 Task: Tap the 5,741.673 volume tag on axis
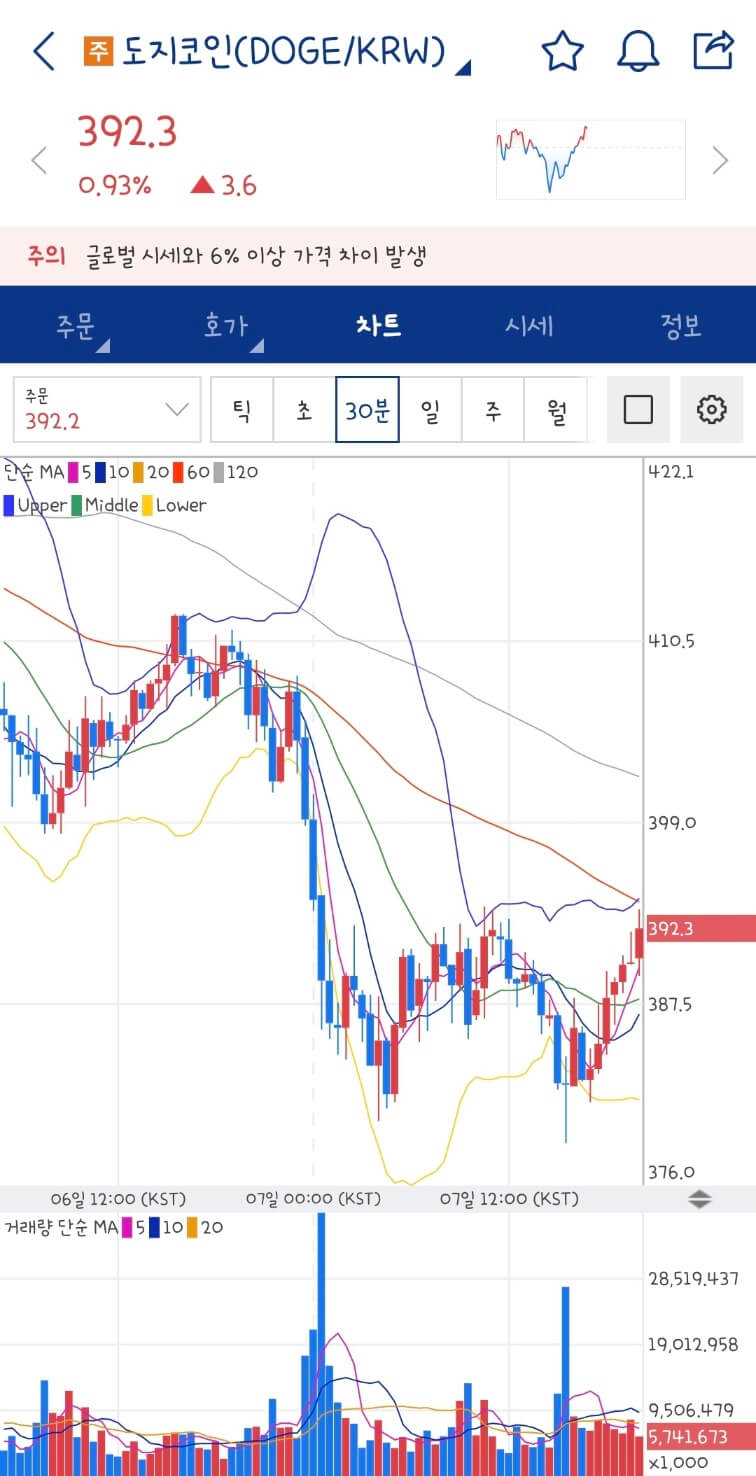pyautogui.click(x=700, y=1436)
